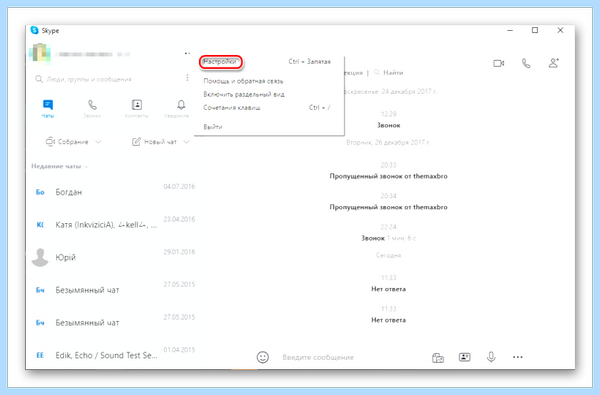Screen dimensions: 600x395
Task: Click the user profile avatar
Action: click(x=39, y=54)
